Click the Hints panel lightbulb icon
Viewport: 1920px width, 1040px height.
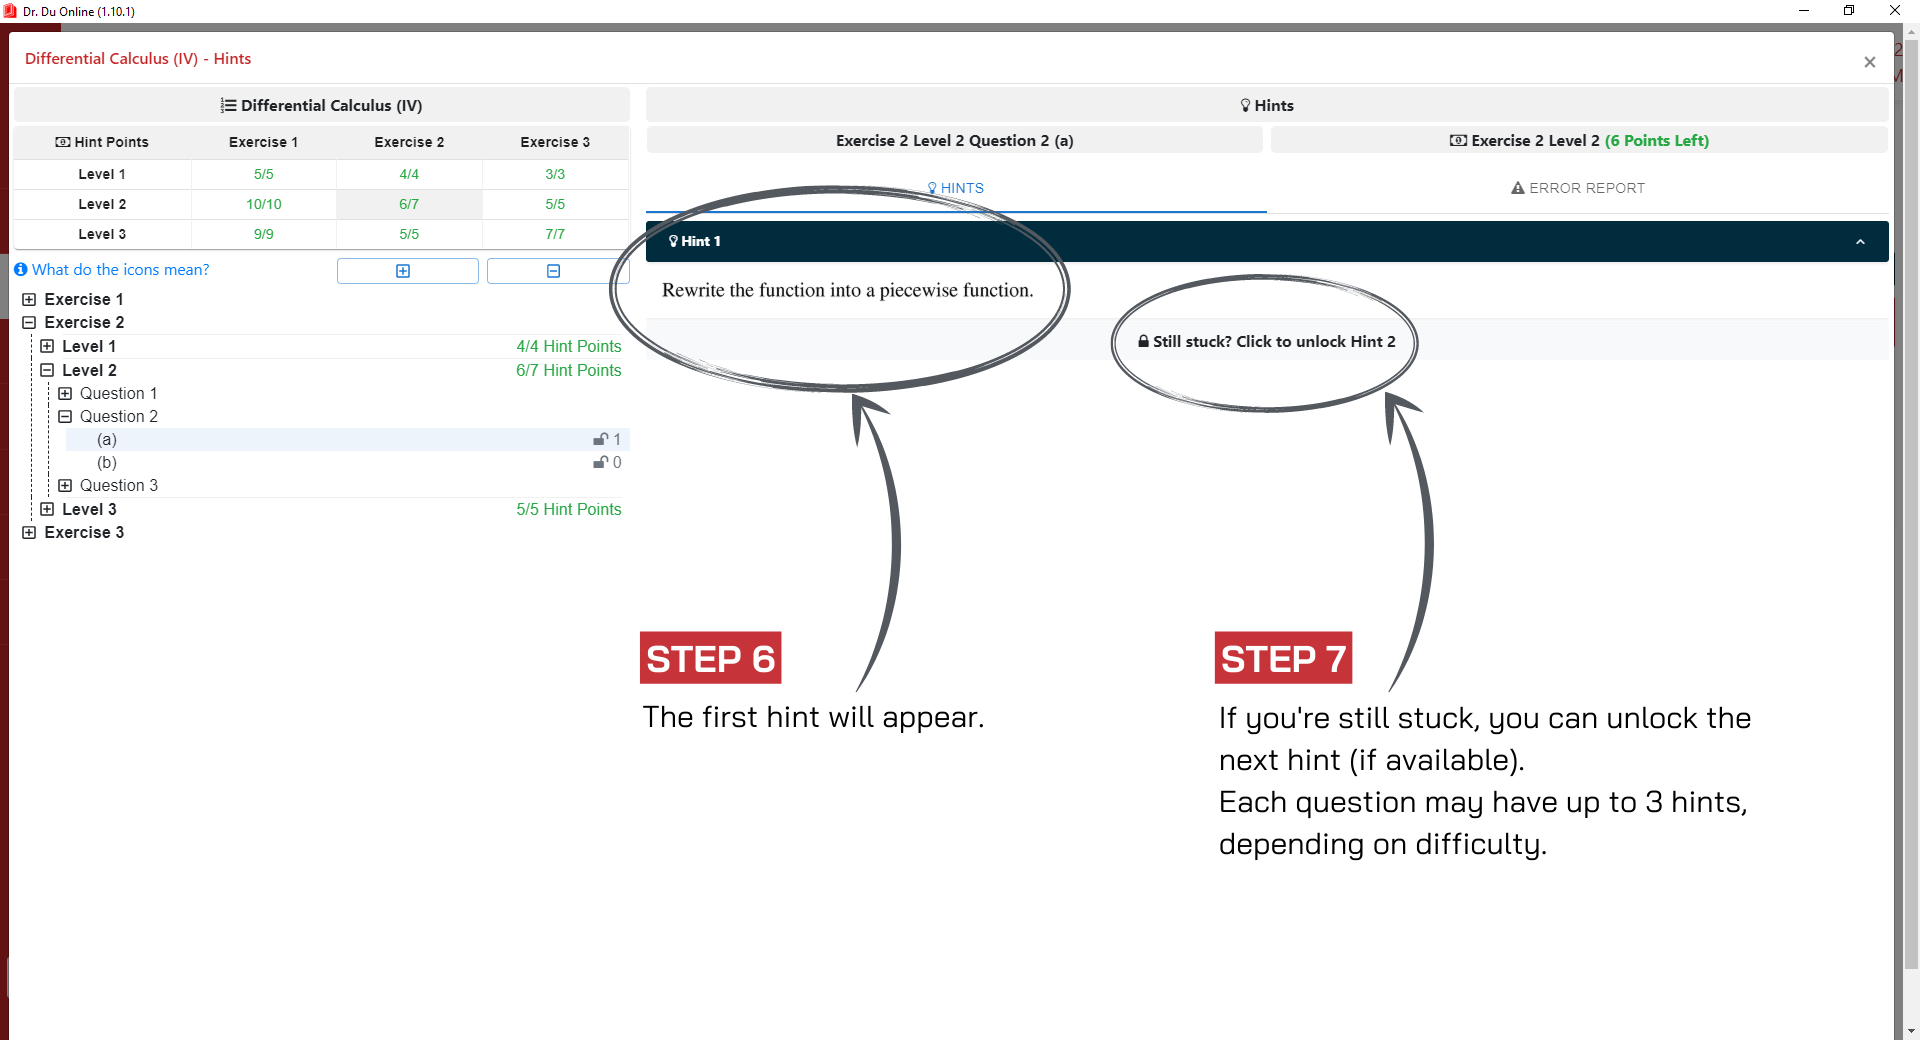(x=1245, y=105)
